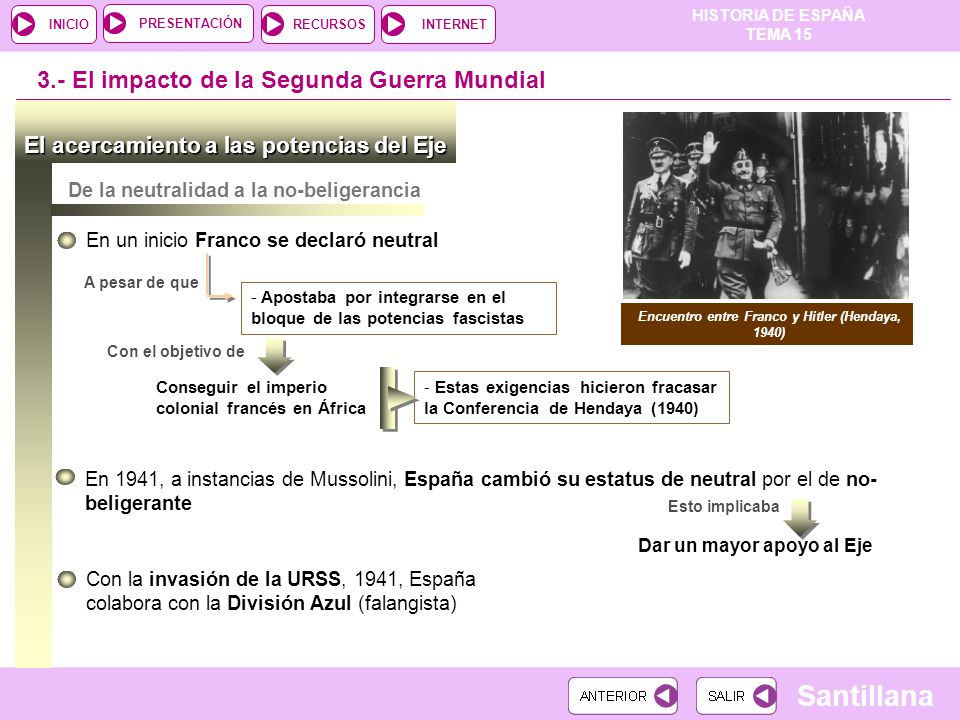Open the PRESENTACIÓN section
Image resolution: width=960 pixels, height=720 pixels.
(178, 24)
